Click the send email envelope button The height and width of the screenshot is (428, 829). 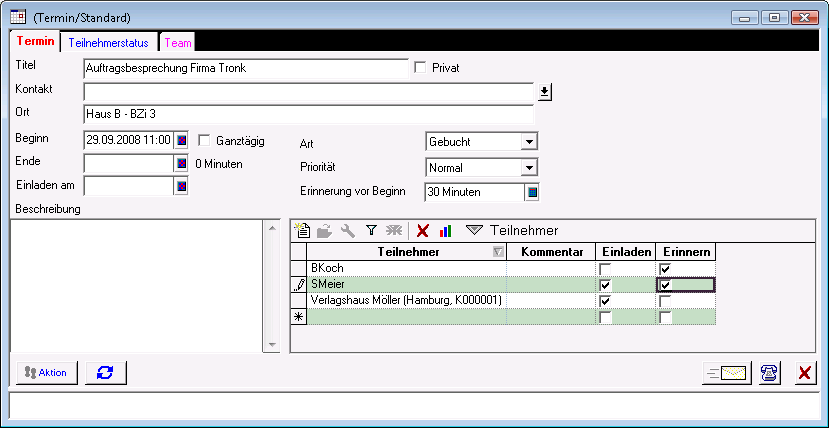727,373
